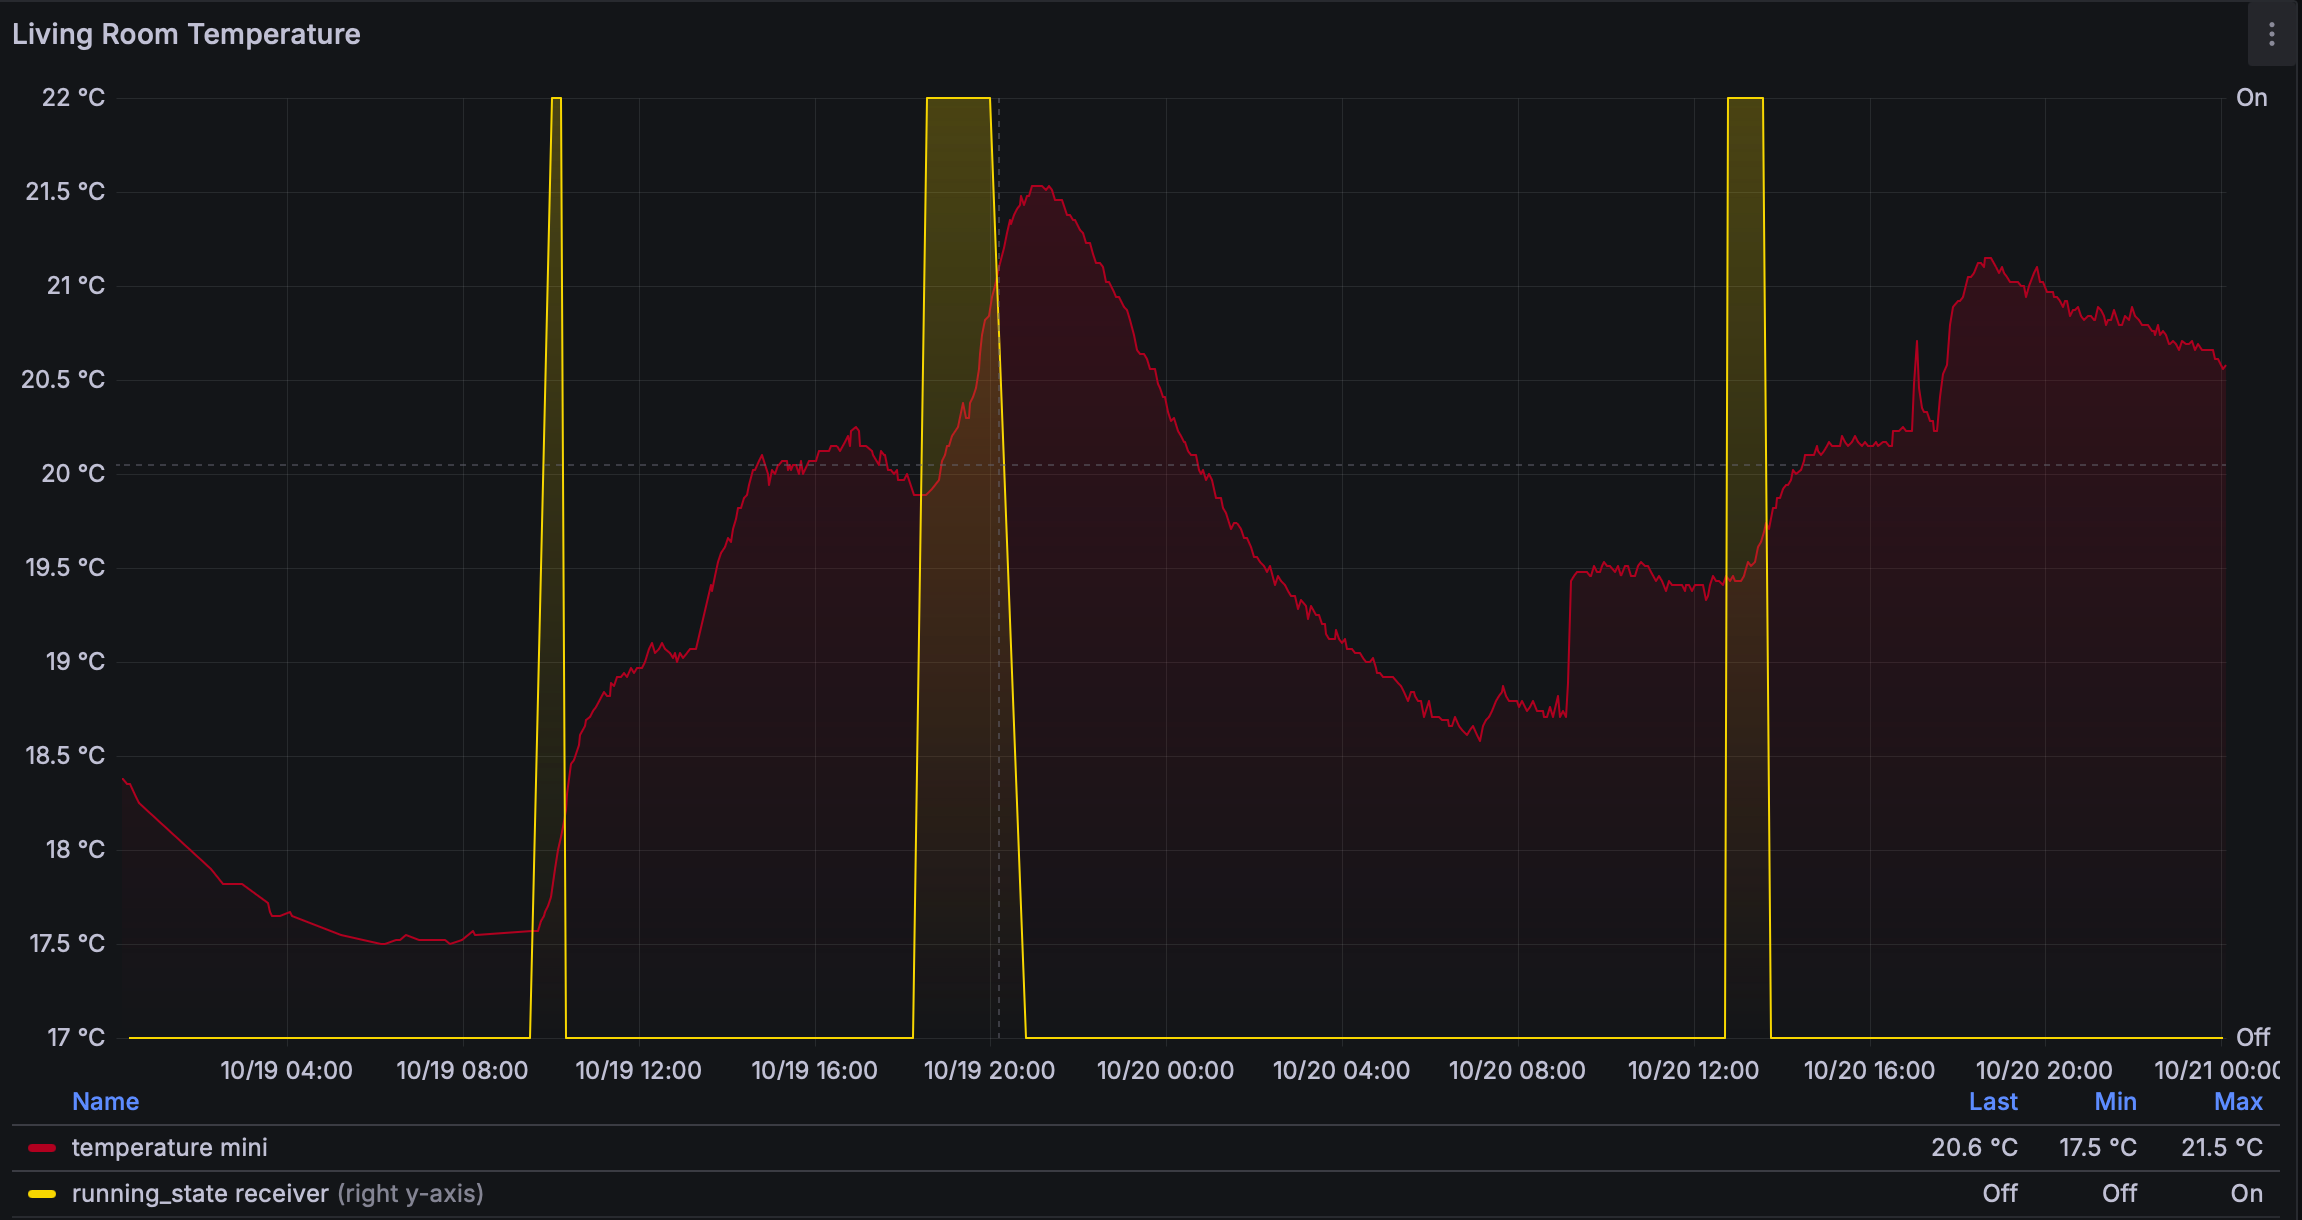Toggle the running_state receiver series visibility
This screenshot has width=2302, height=1220.
[200, 1194]
